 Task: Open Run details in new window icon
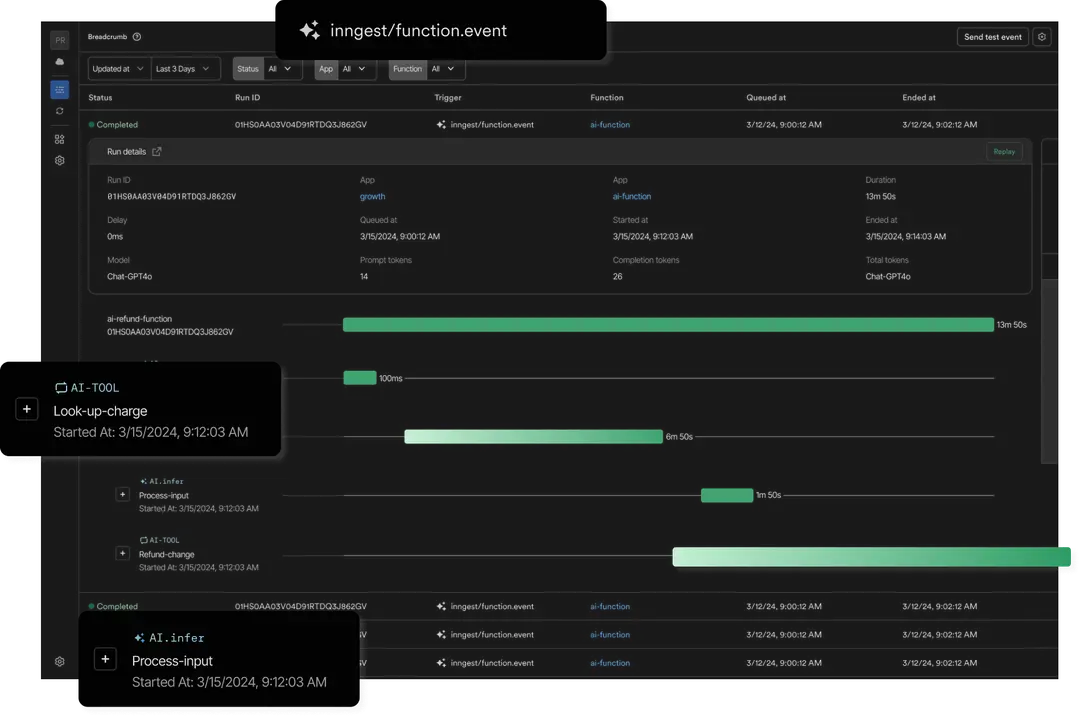[x=157, y=152]
